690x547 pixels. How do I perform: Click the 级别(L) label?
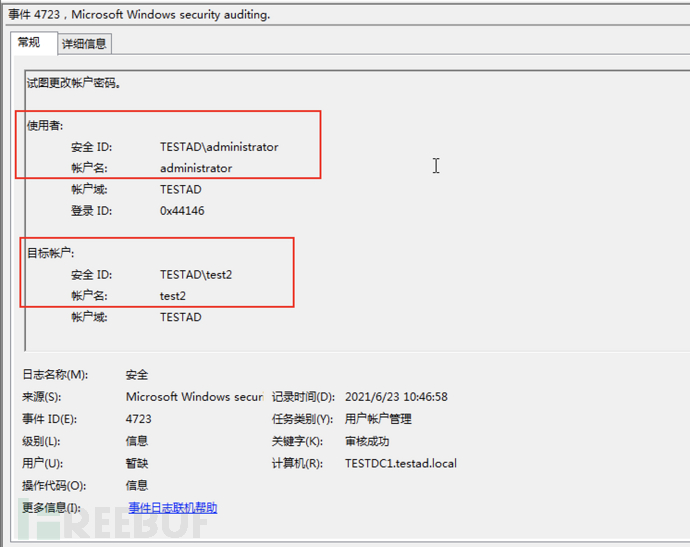pyautogui.click(x=41, y=441)
